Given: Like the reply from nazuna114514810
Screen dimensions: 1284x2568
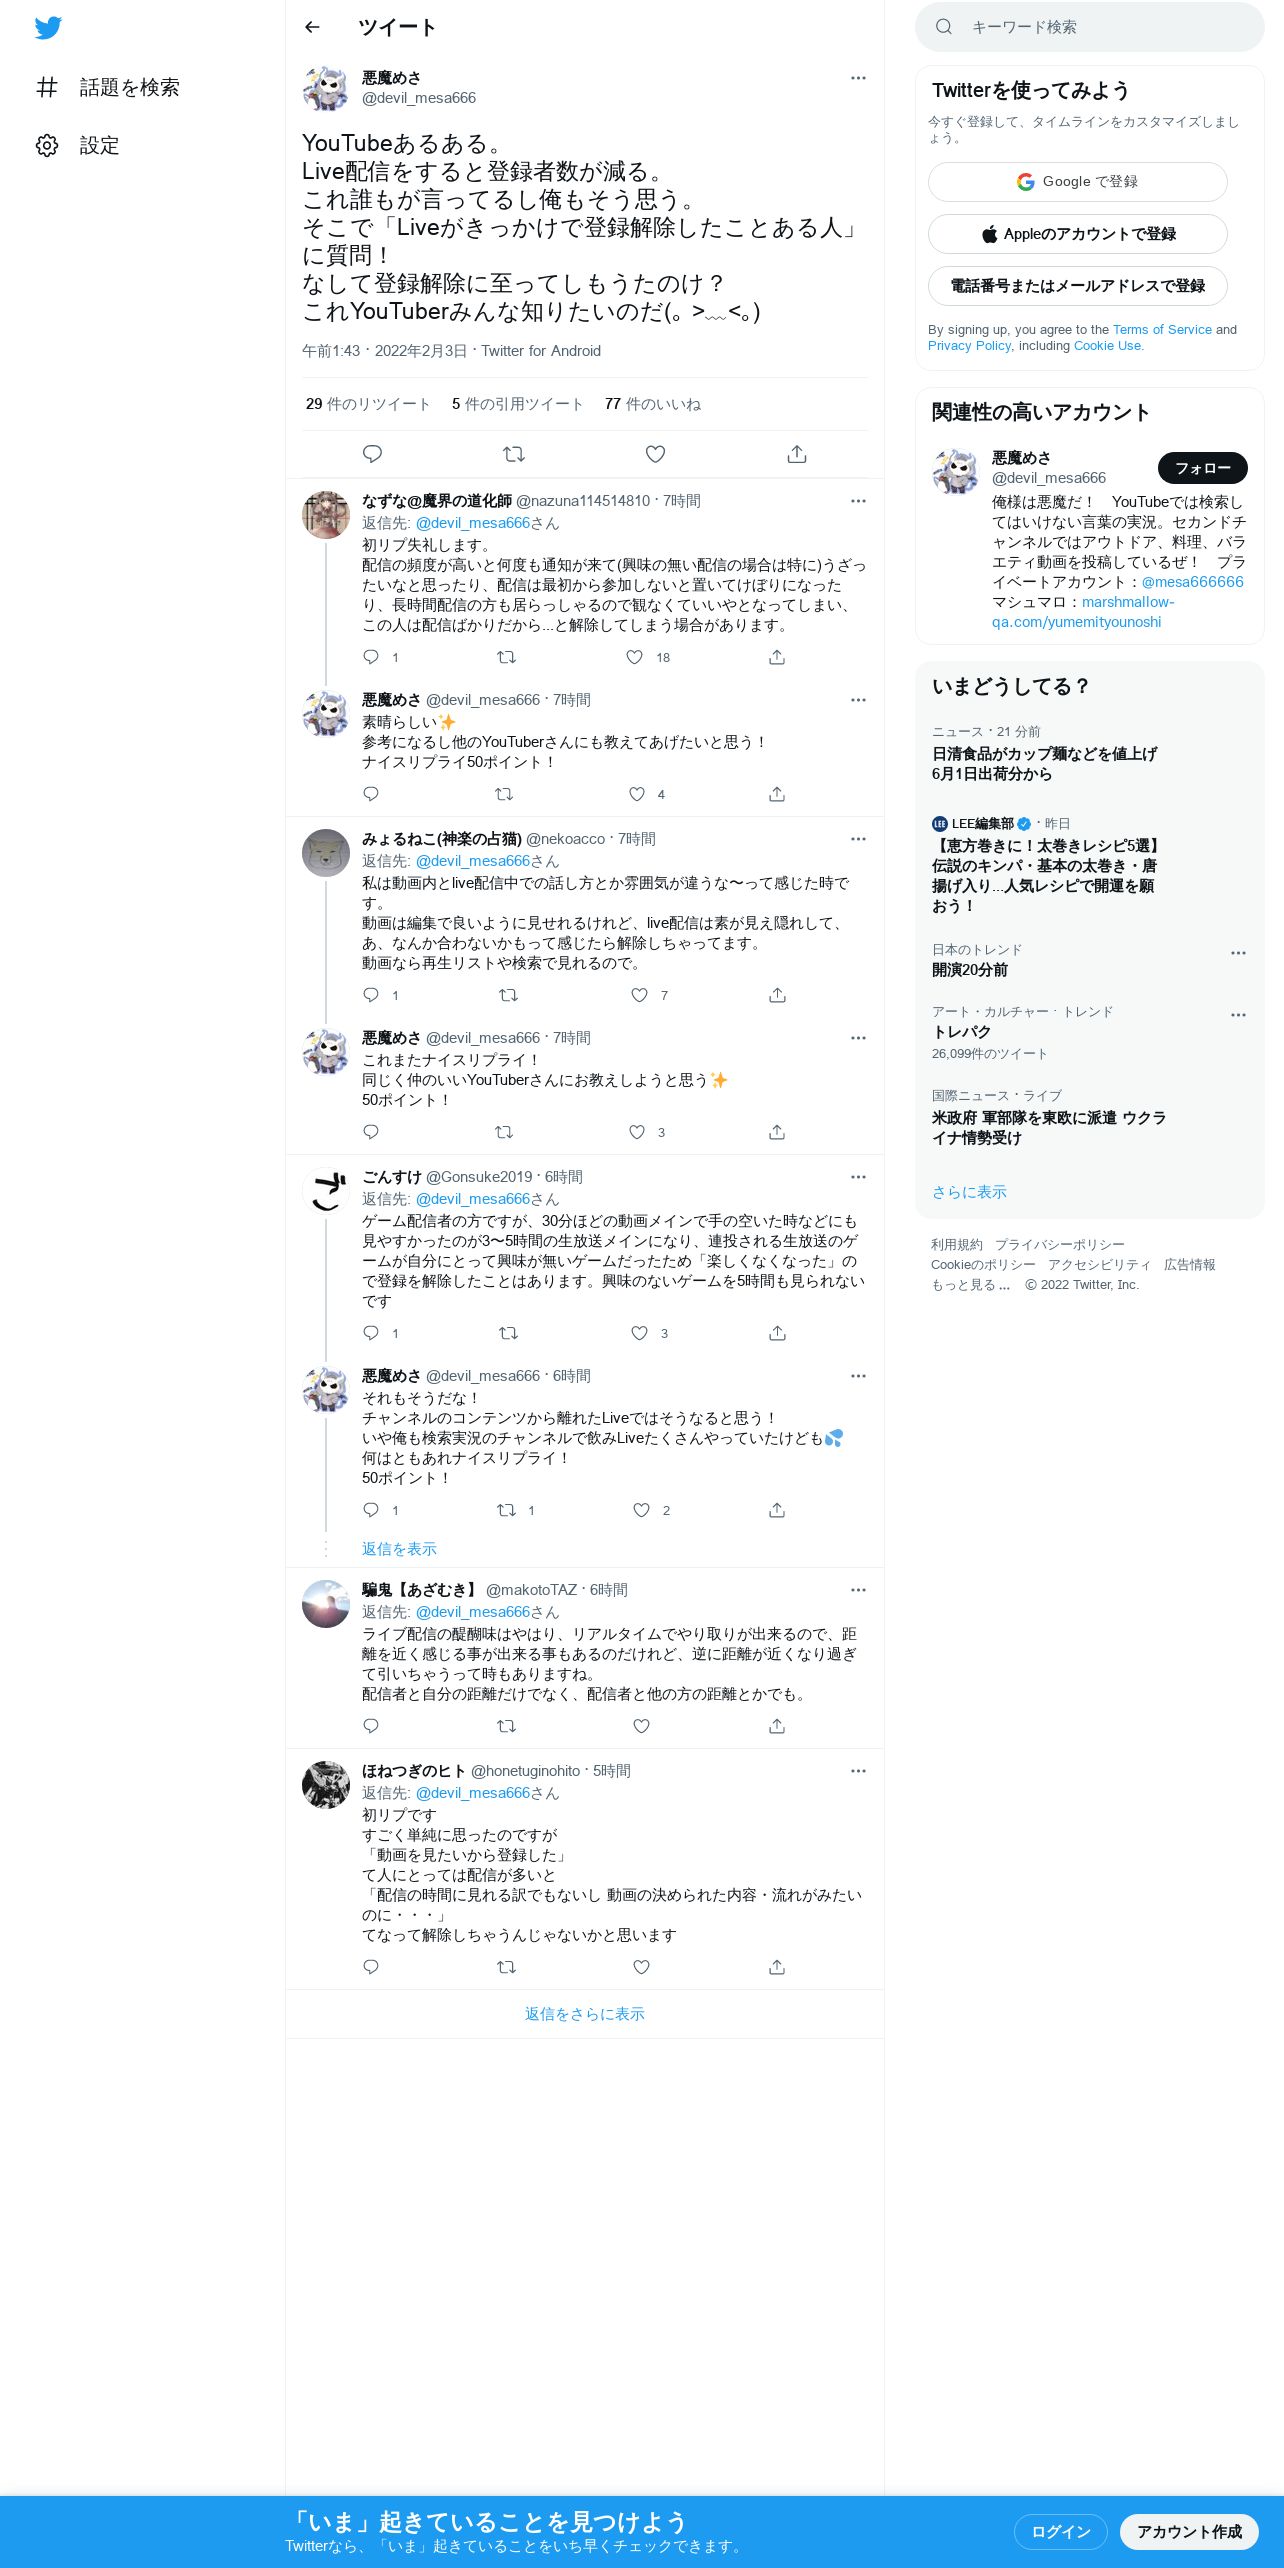Looking at the screenshot, I should [634, 657].
